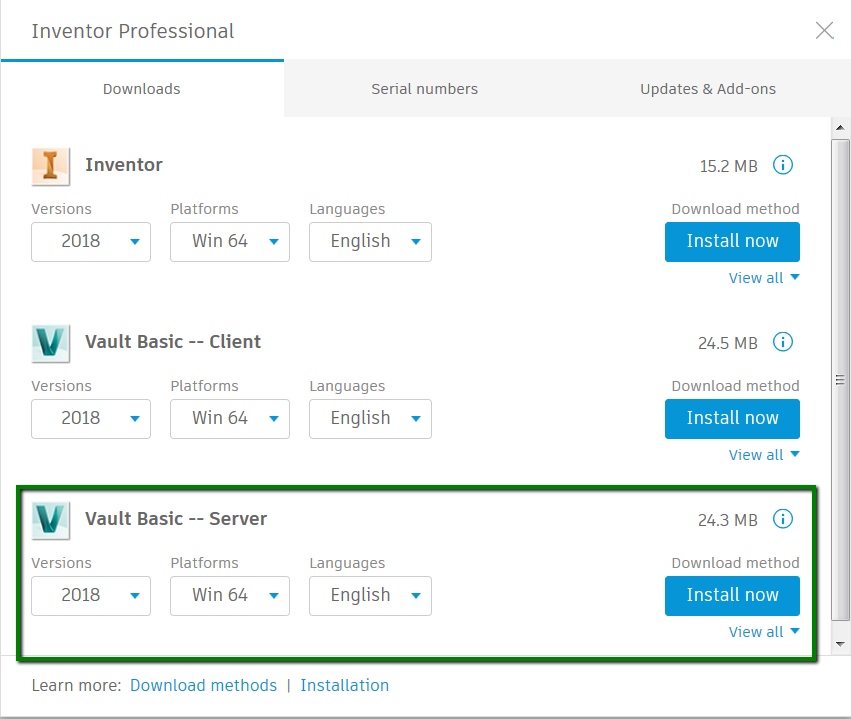This screenshot has width=851, height=719.
Task: Switch to the Serial numbers tab
Action: 424,89
